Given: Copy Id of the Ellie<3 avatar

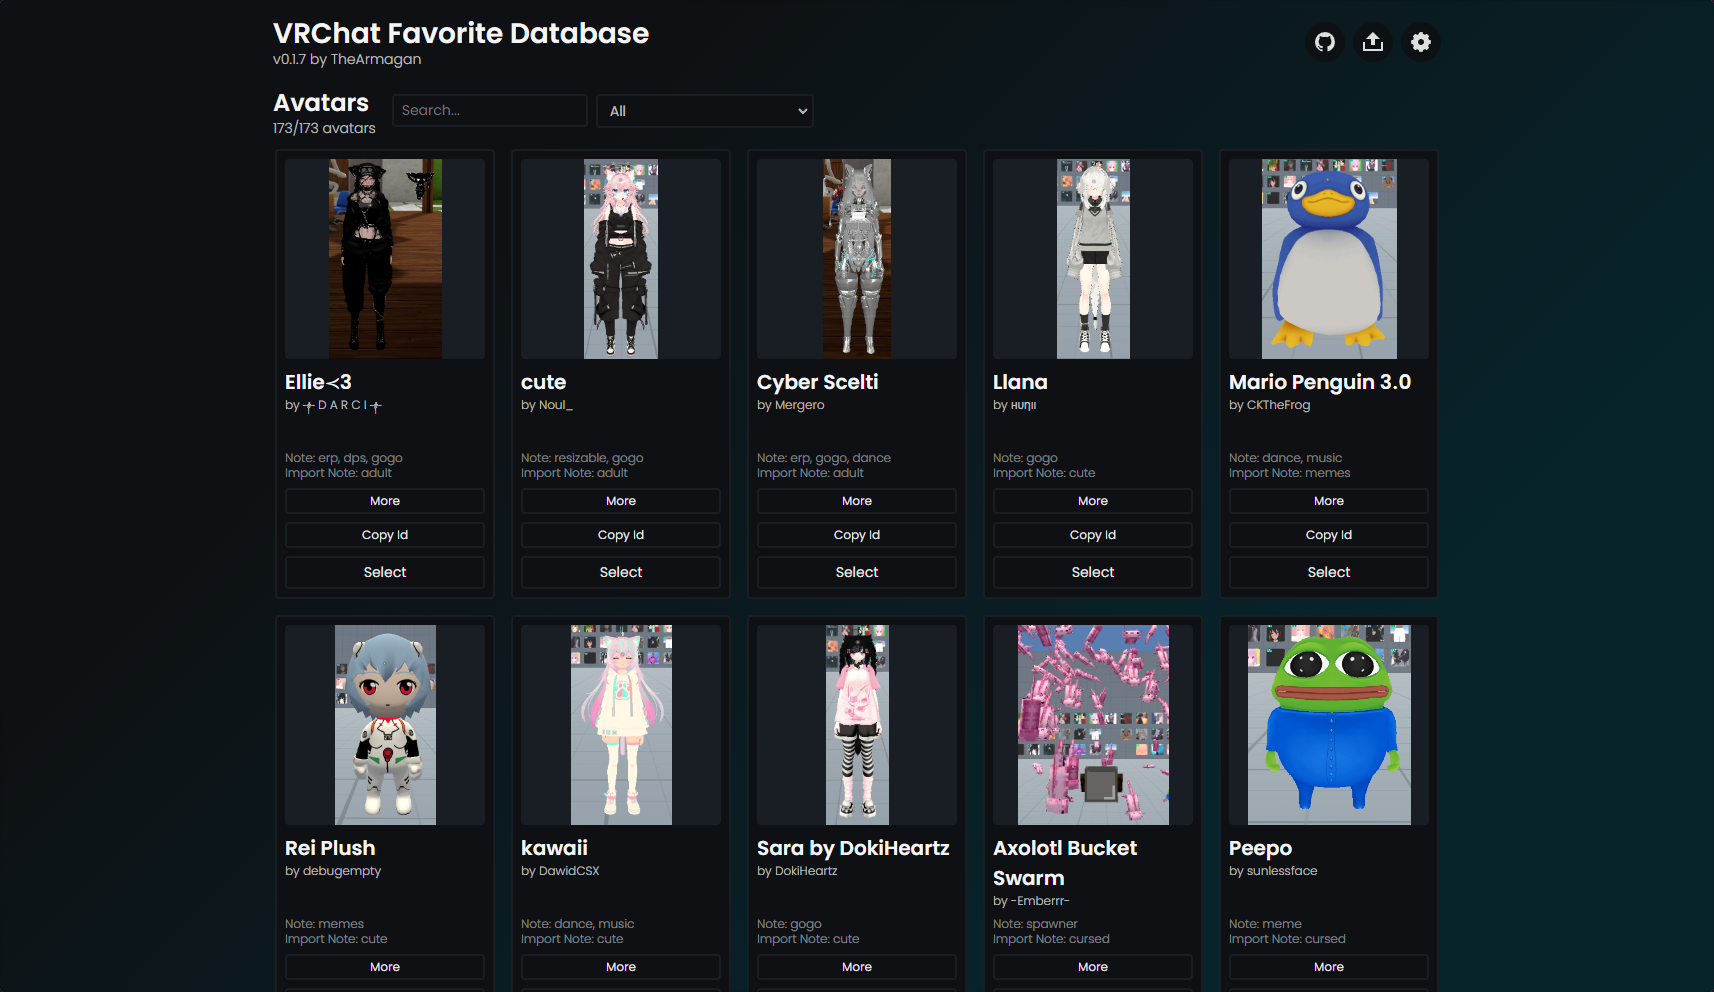Looking at the screenshot, I should (x=385, y=535).
